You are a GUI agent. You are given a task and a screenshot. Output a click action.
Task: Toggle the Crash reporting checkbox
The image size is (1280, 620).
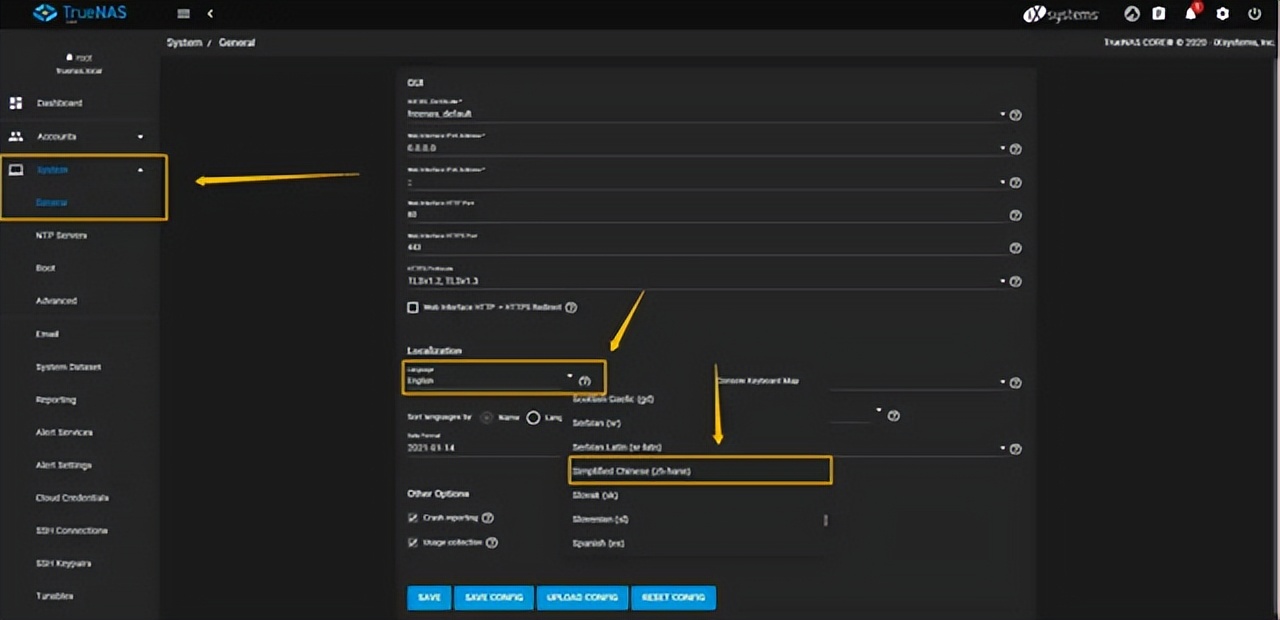[413, 518]
